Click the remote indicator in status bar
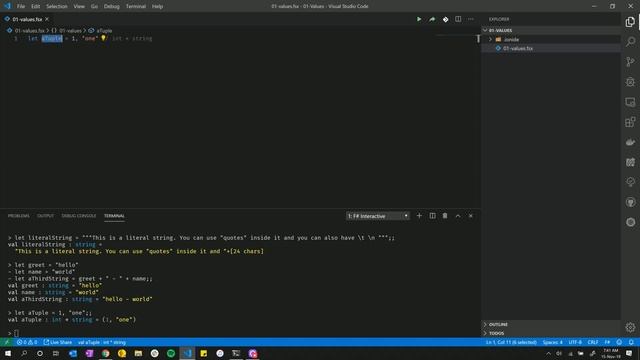The width and height of the screenshot is (640, 360). (x=7, y=342)
